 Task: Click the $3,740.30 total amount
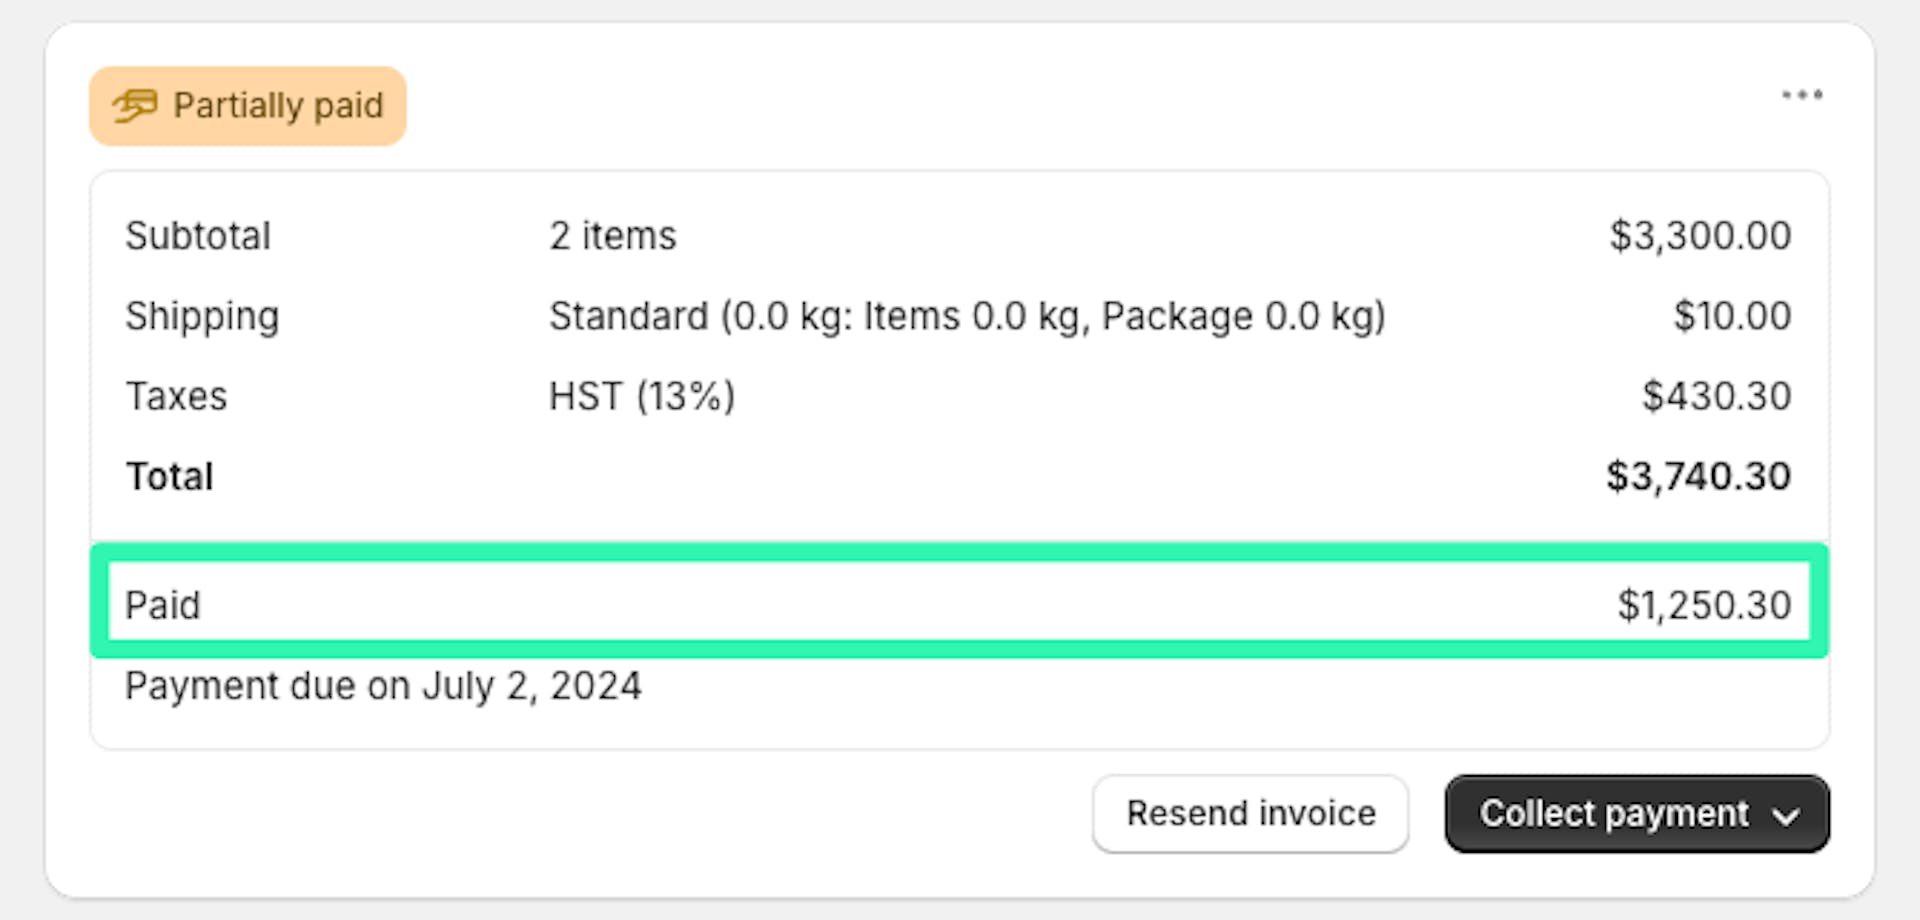click(1698, 476)
